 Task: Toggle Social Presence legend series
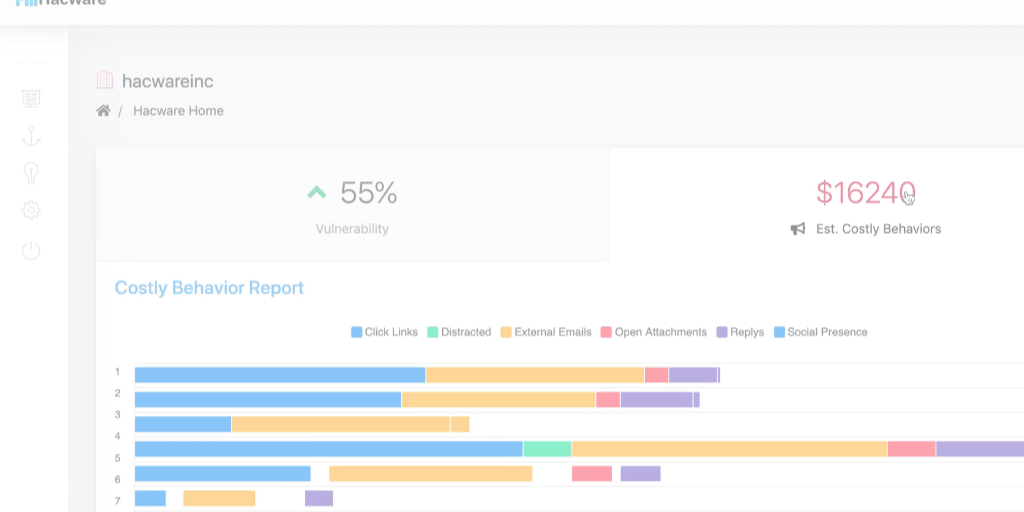pos(821,332)
